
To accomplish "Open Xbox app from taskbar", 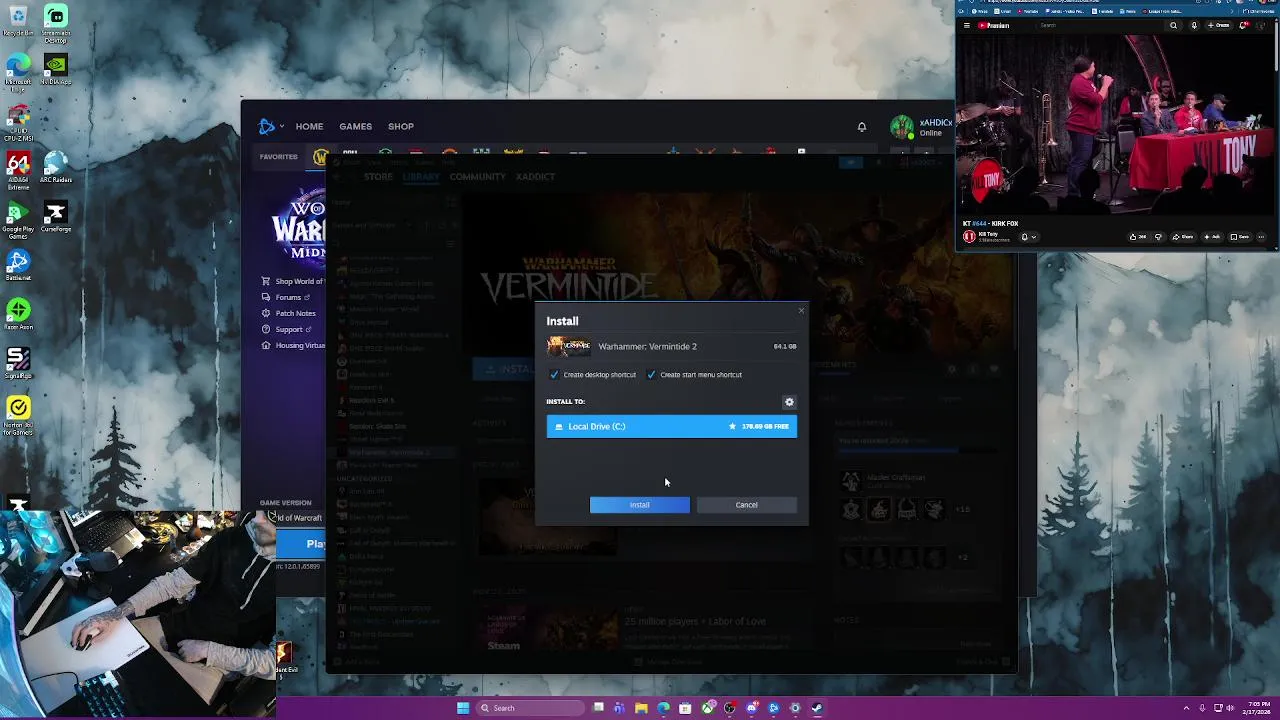I will click(707, 708).
